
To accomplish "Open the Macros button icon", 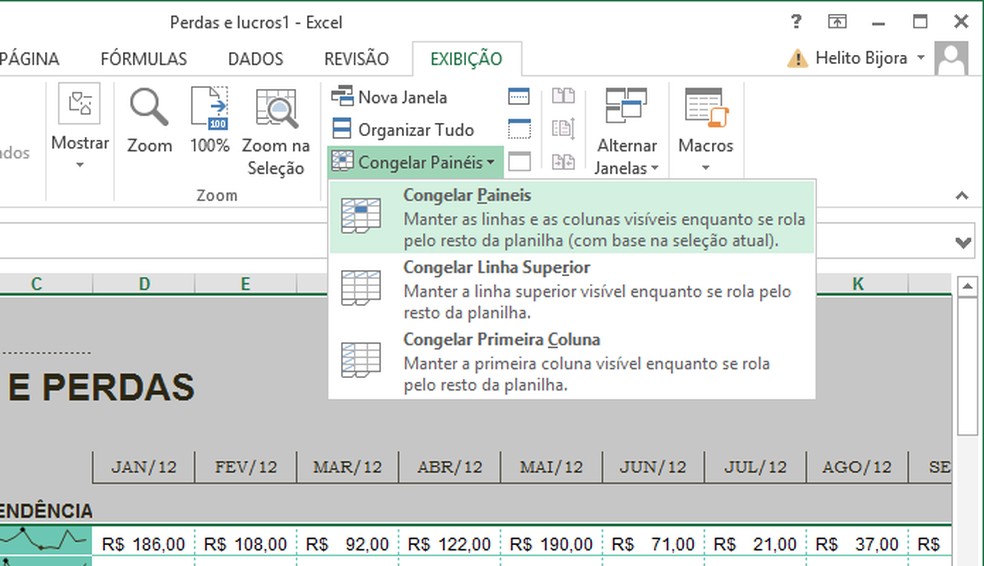I will 705,107.
